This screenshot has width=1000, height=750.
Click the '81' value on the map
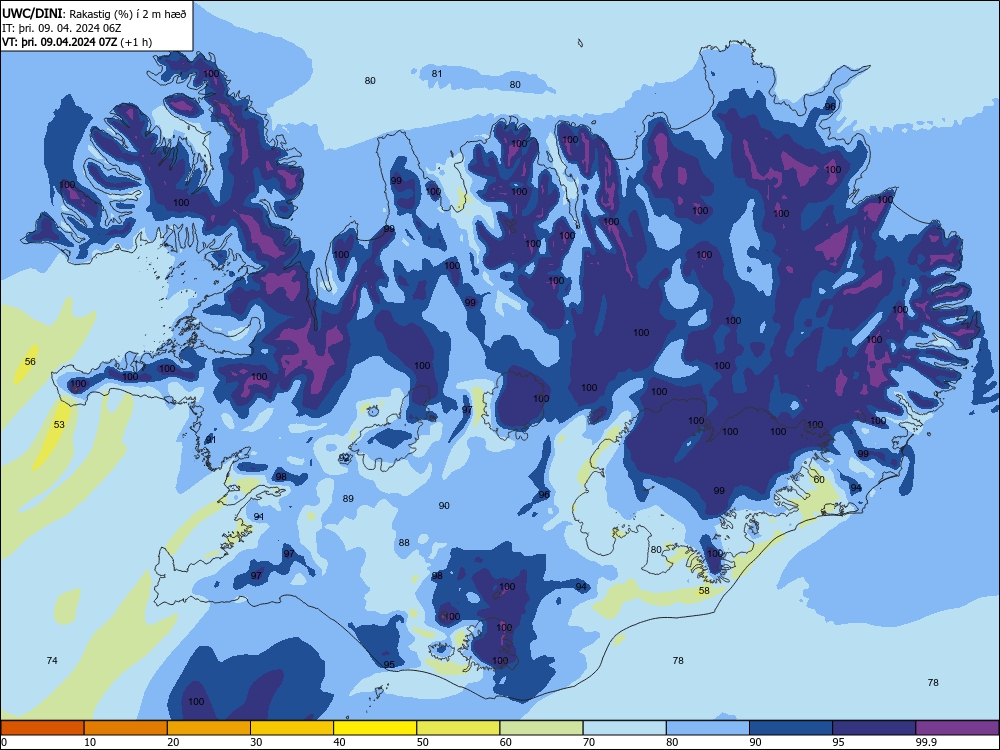click(x=437, y=73)
